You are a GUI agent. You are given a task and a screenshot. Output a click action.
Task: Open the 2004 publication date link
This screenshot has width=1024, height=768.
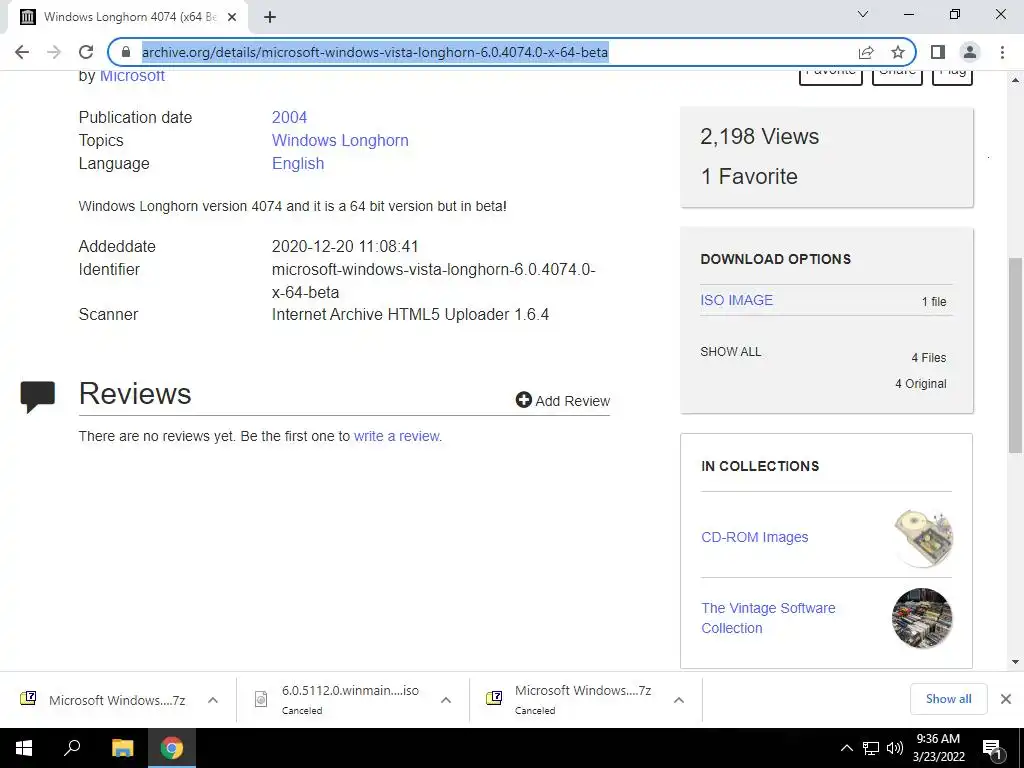pyautogui.click(x=289, y=118)
